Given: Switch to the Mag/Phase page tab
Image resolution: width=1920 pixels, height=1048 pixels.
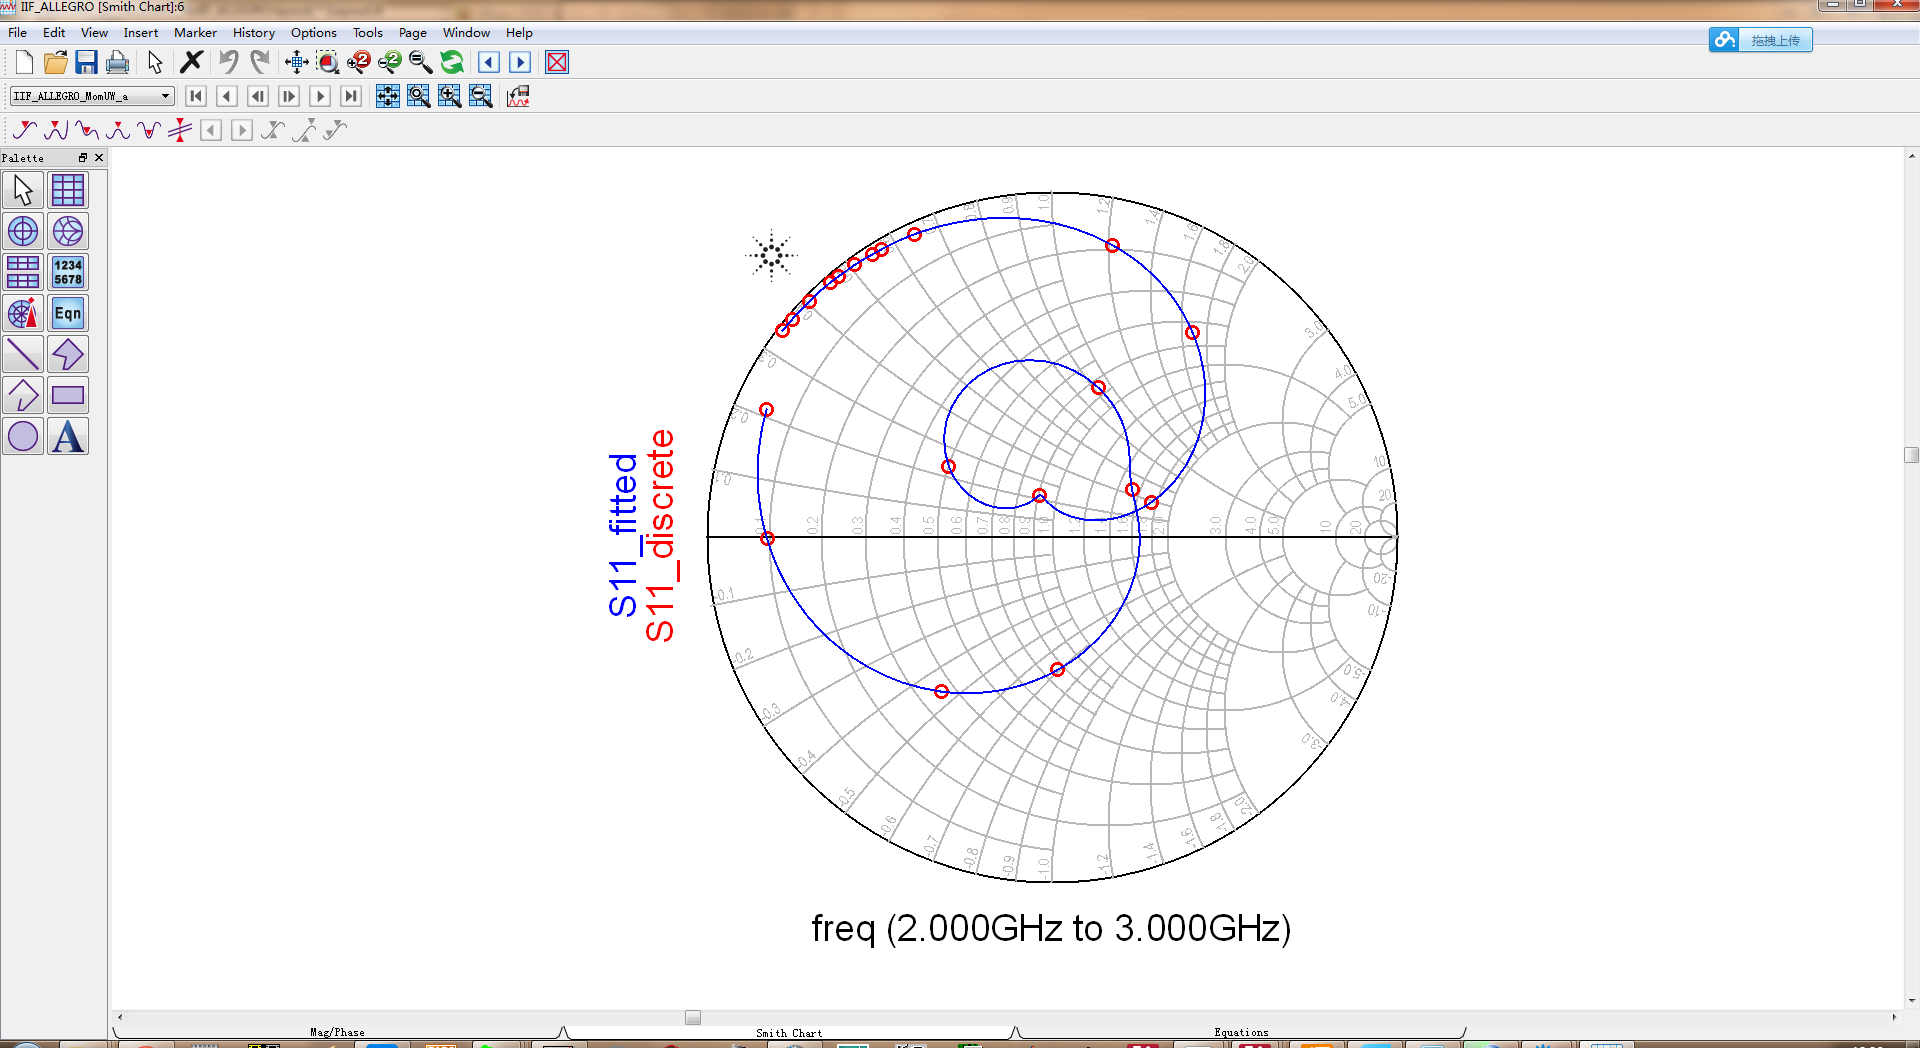Looking at the screenshot, I should pos(338,1032).
